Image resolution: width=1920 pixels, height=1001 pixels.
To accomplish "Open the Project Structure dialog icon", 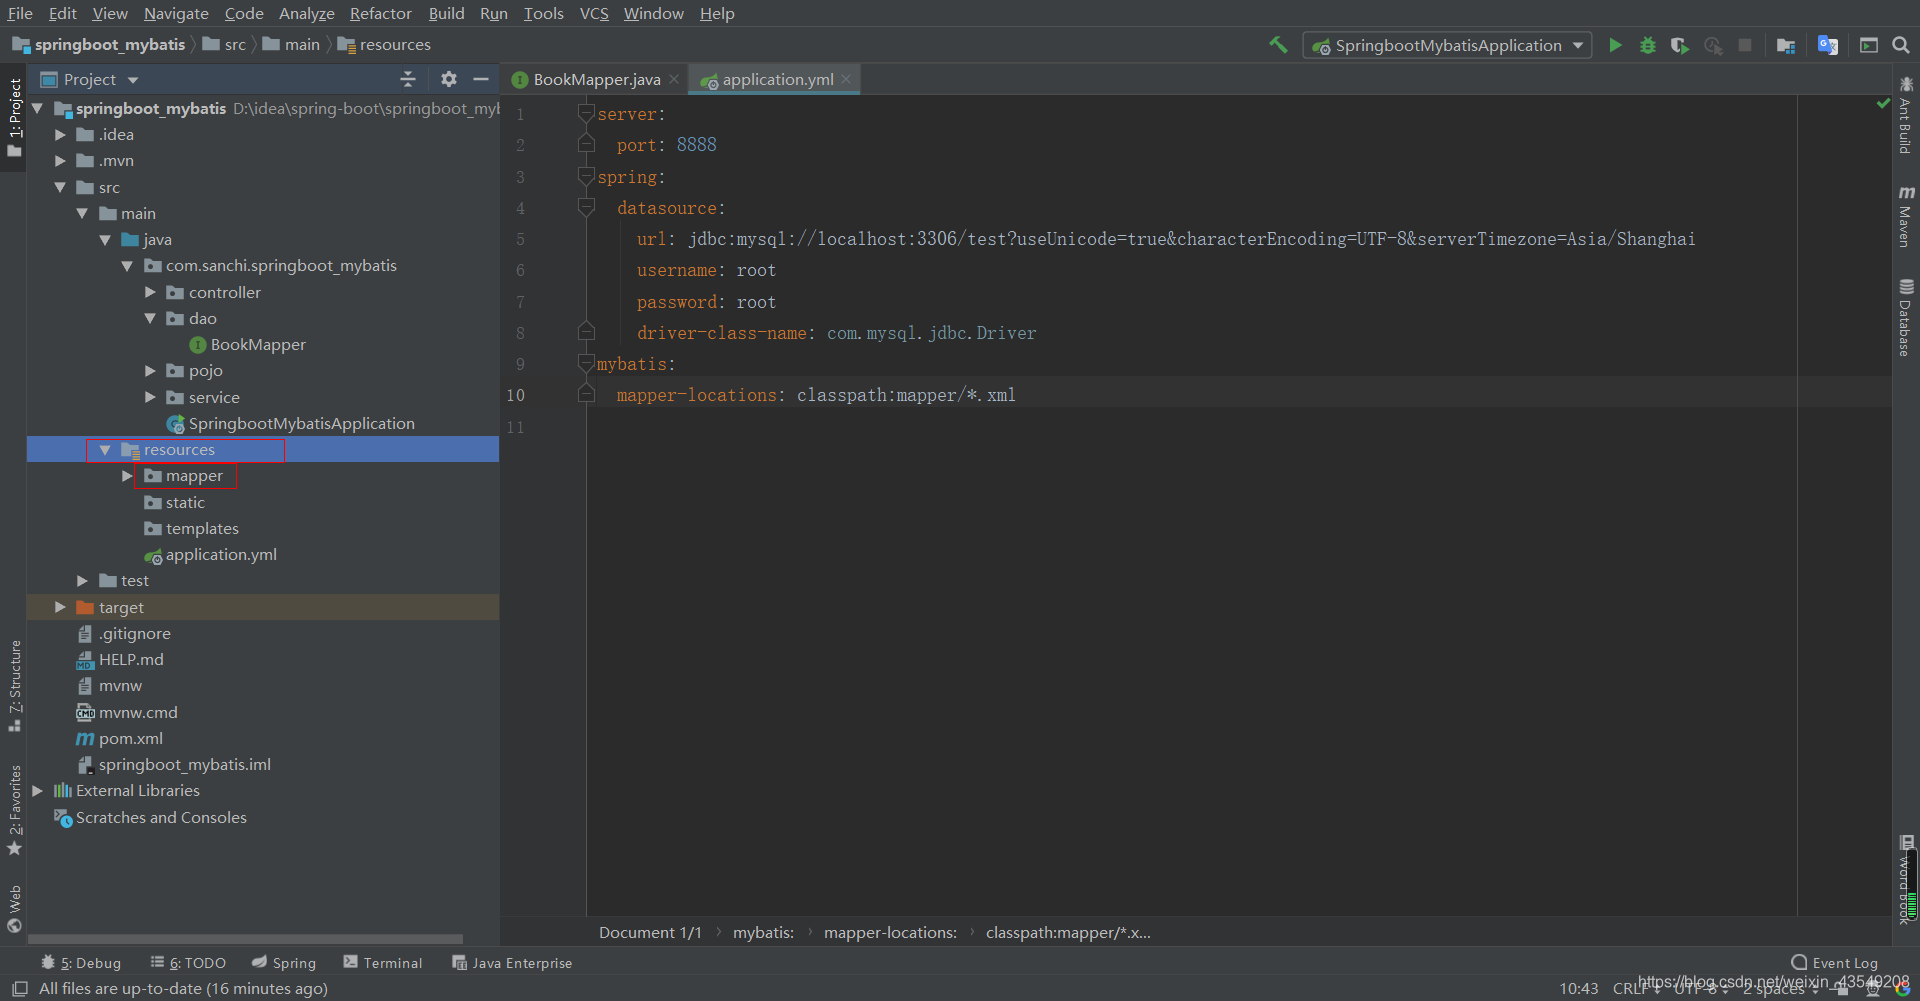I will pos(1786,45).
